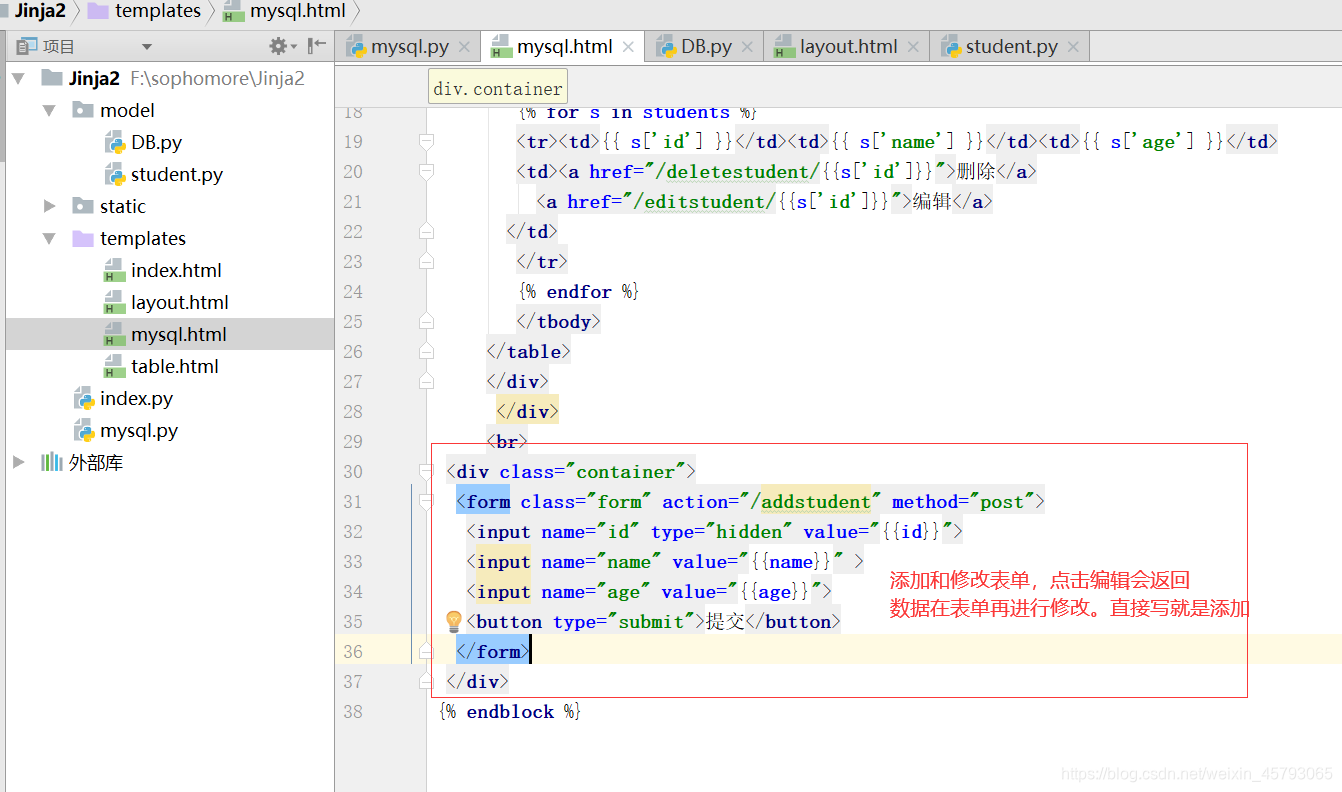Viewport: 1342px width, 792px height.
Task: Collapse the code fold arrow on line 30
Action: click(426, 471)
